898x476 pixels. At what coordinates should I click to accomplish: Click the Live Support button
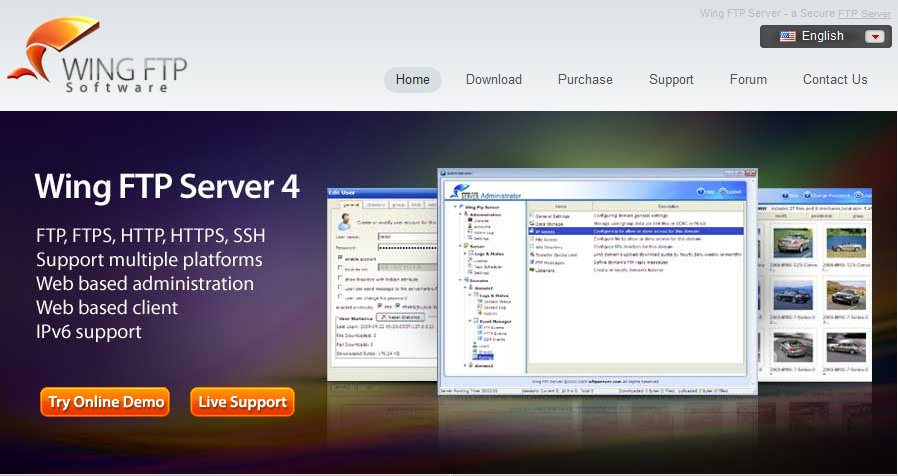pyautogui.click(x=242, y=402)
